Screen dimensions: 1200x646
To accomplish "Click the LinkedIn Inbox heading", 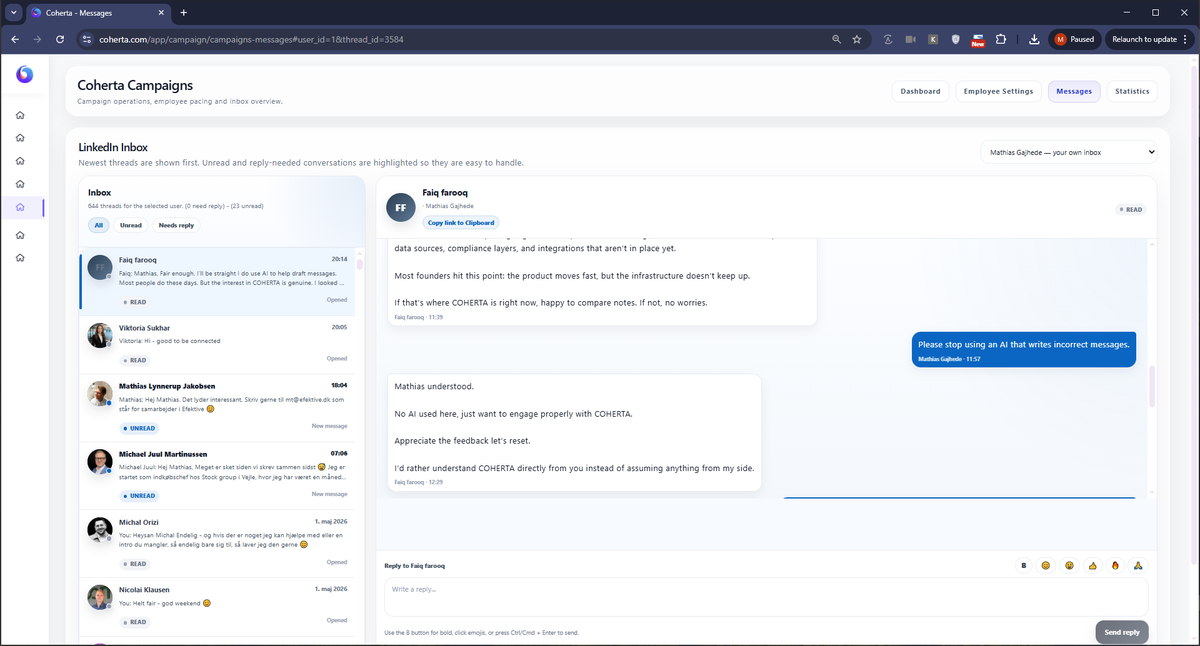I will 113,147.
